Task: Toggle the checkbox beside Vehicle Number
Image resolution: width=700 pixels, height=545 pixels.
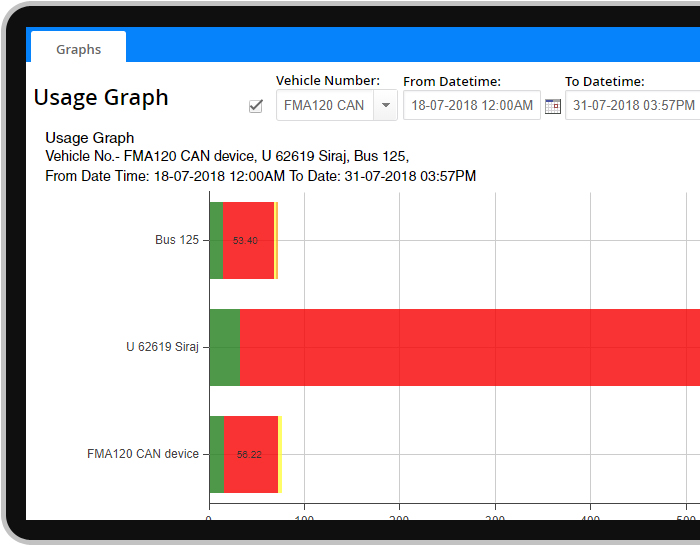Action: coord(256,106)
